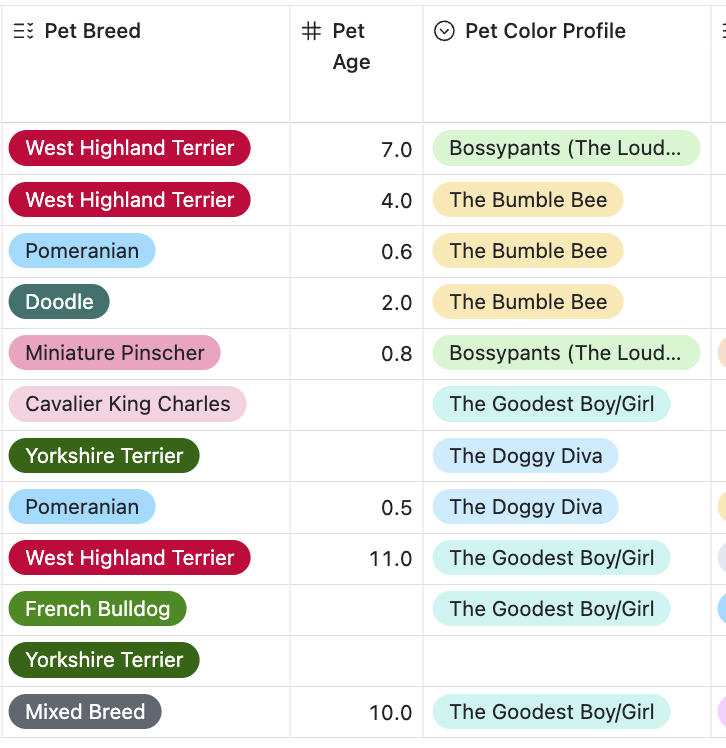Click the multi-select icon beside Pet Breed
The image size is (726, 748).
(23, 31)
